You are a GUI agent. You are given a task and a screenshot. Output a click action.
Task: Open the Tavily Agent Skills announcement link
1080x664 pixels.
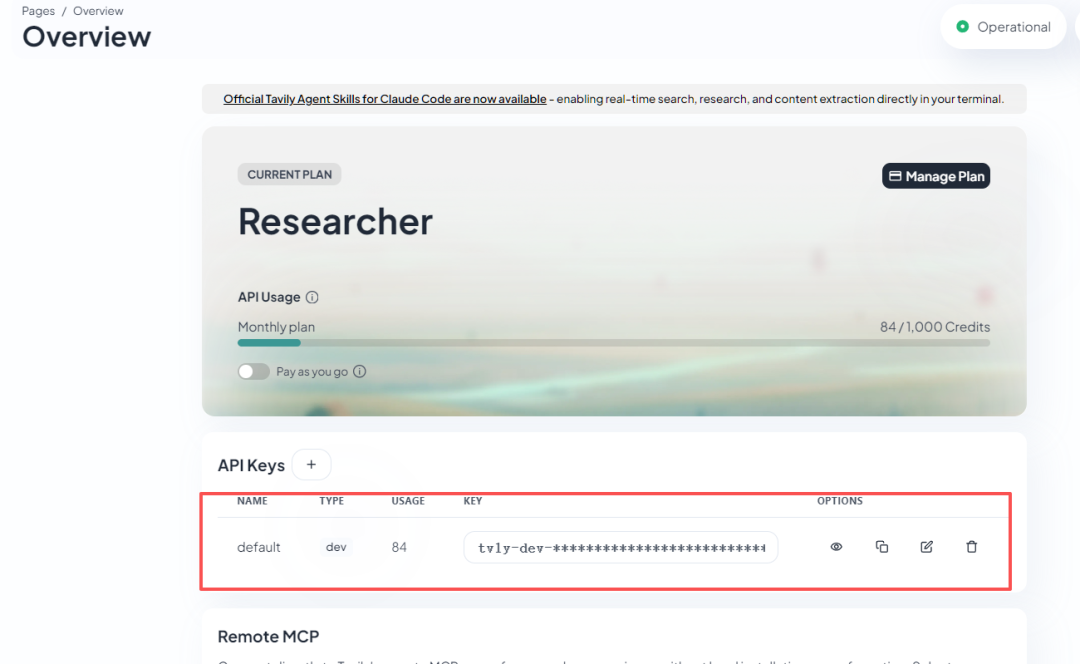[384, 99]
